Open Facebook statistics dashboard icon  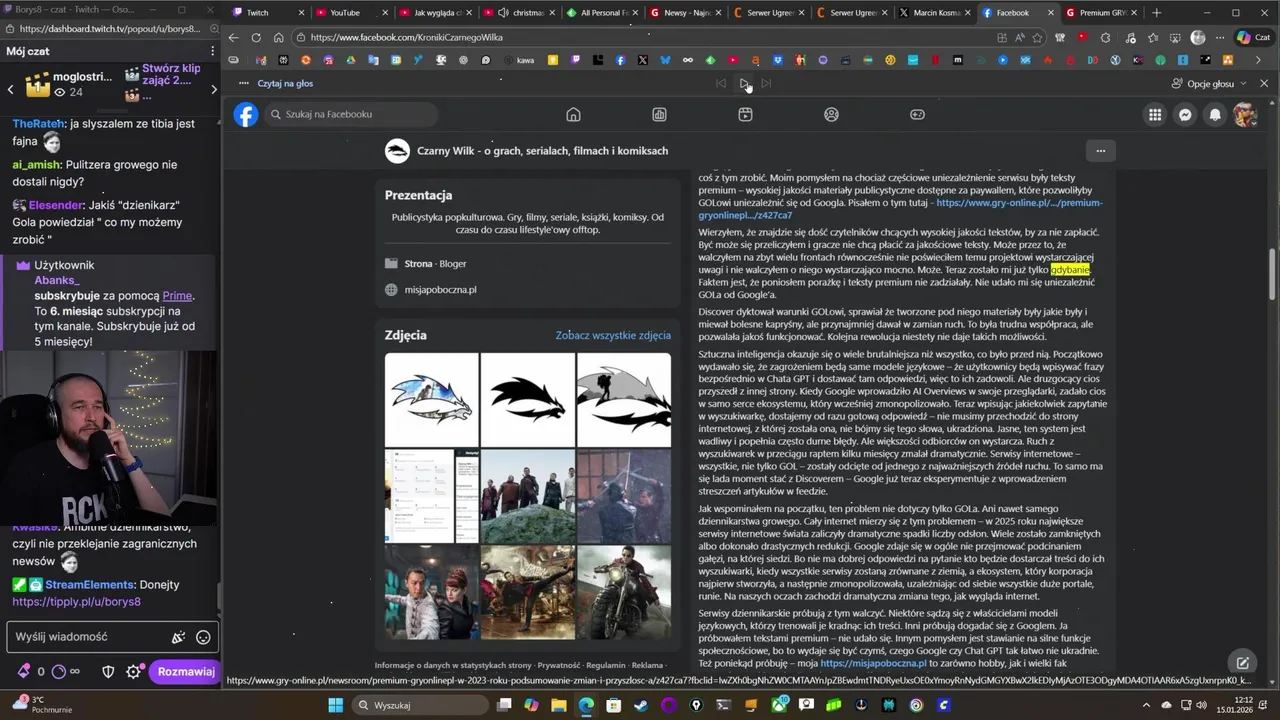(x=659, y=114)
